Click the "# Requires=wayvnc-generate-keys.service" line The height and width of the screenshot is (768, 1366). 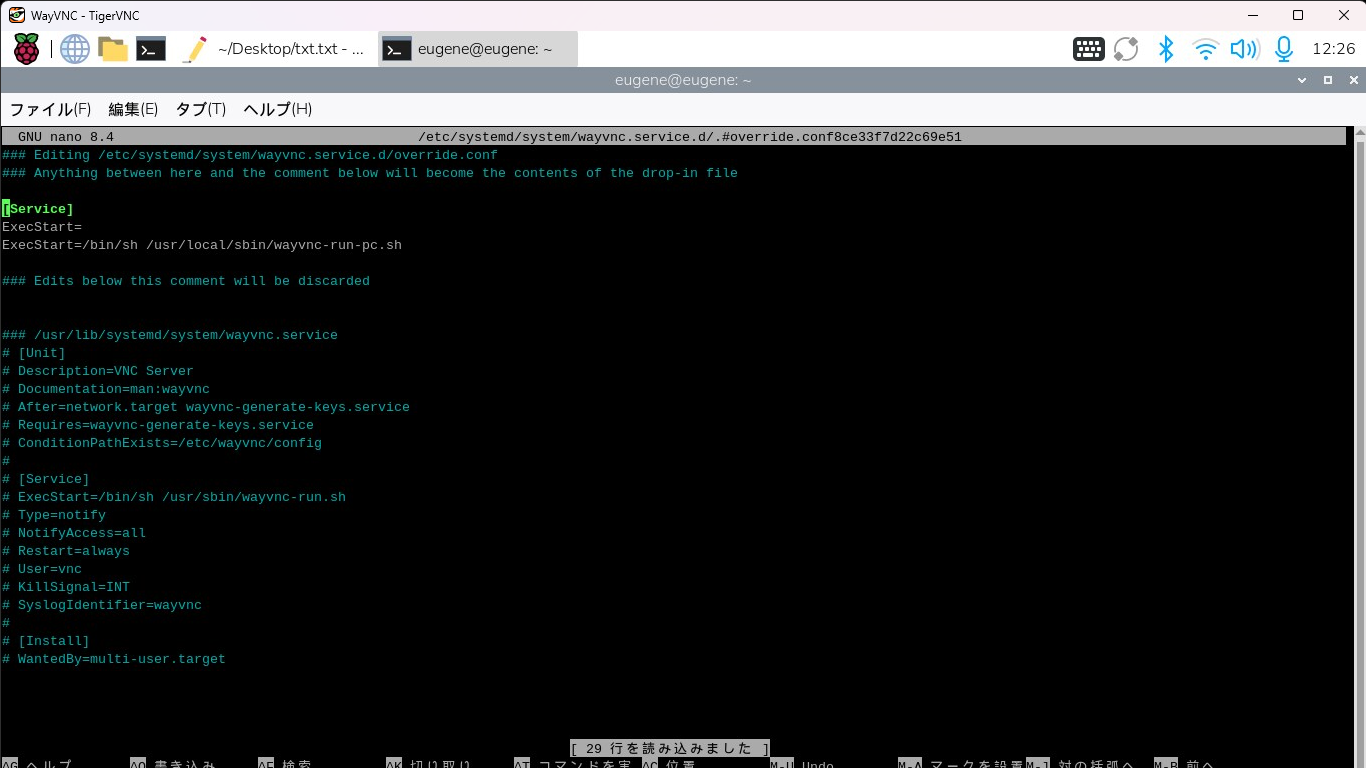[x=158, y=425]
